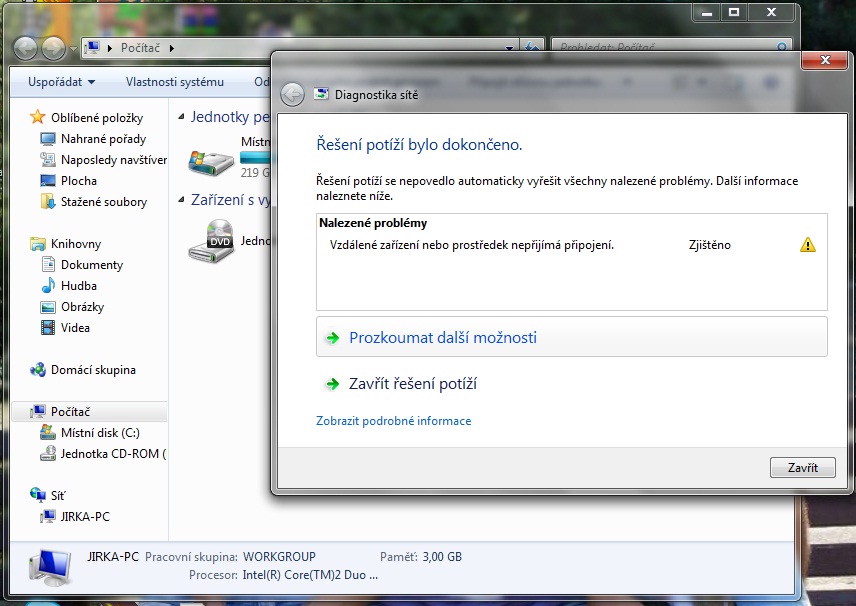The height and width of the screenshot is (606, 856).
Task: Click the yellow warning icon beside Zjištěno
Action: tap(807, 245)
